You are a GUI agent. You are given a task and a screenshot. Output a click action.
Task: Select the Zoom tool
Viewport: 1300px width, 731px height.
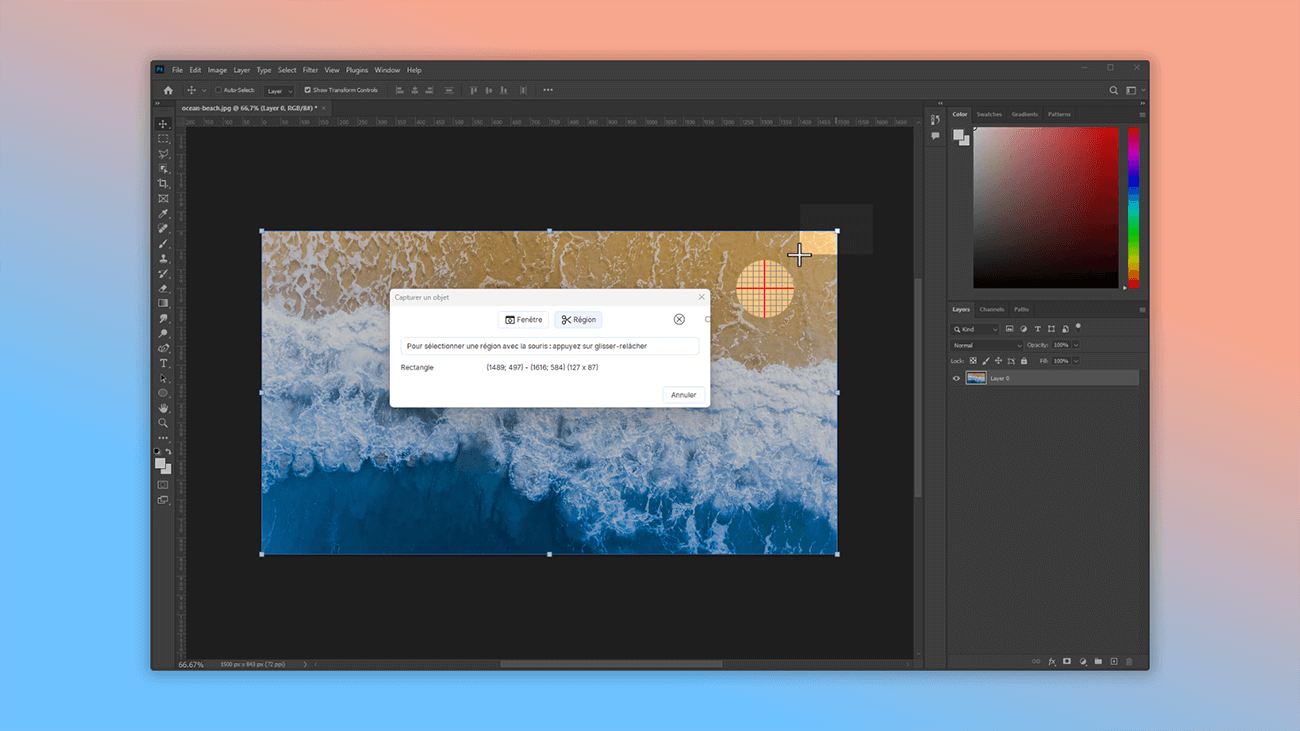tap(163, 423)
